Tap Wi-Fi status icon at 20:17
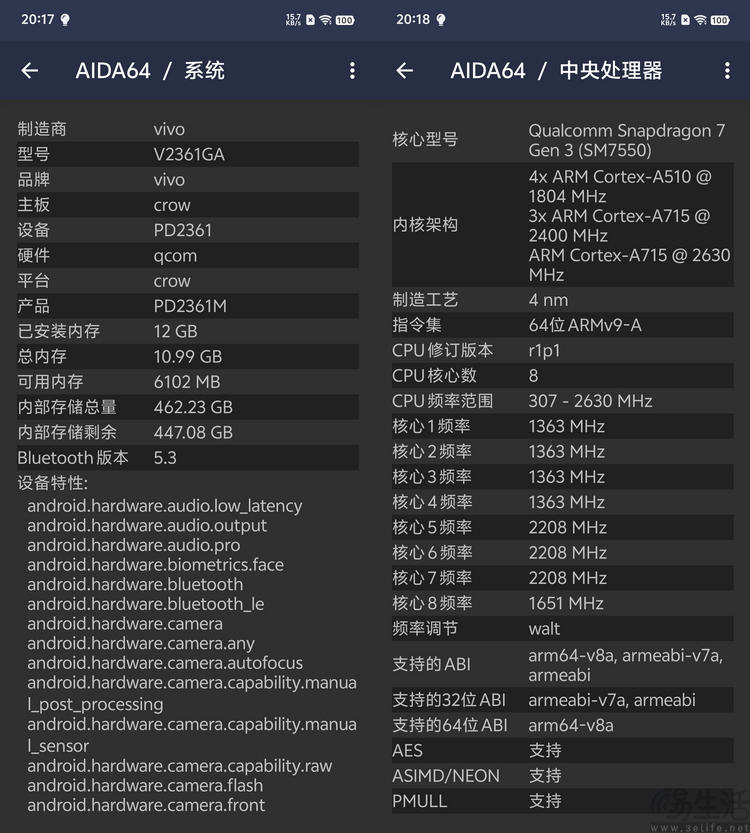This screenshot has width=750, height=833. point(326,20)
